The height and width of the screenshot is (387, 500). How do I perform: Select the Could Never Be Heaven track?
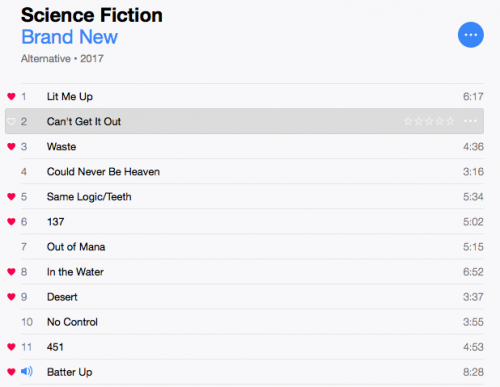252,171
